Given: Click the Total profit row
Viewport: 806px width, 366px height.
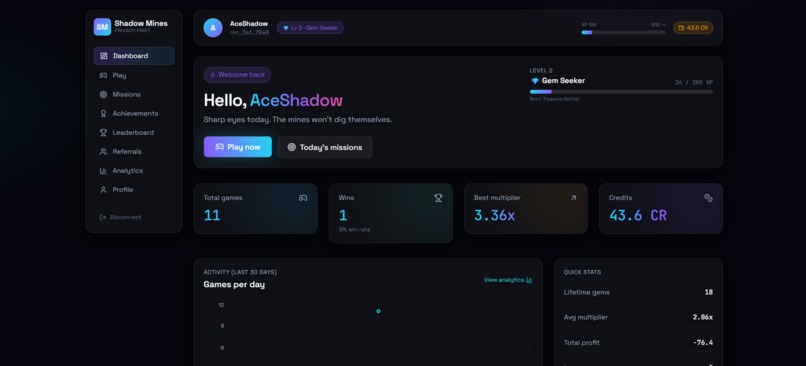Looking at the screenshot, I should (638, 343).
